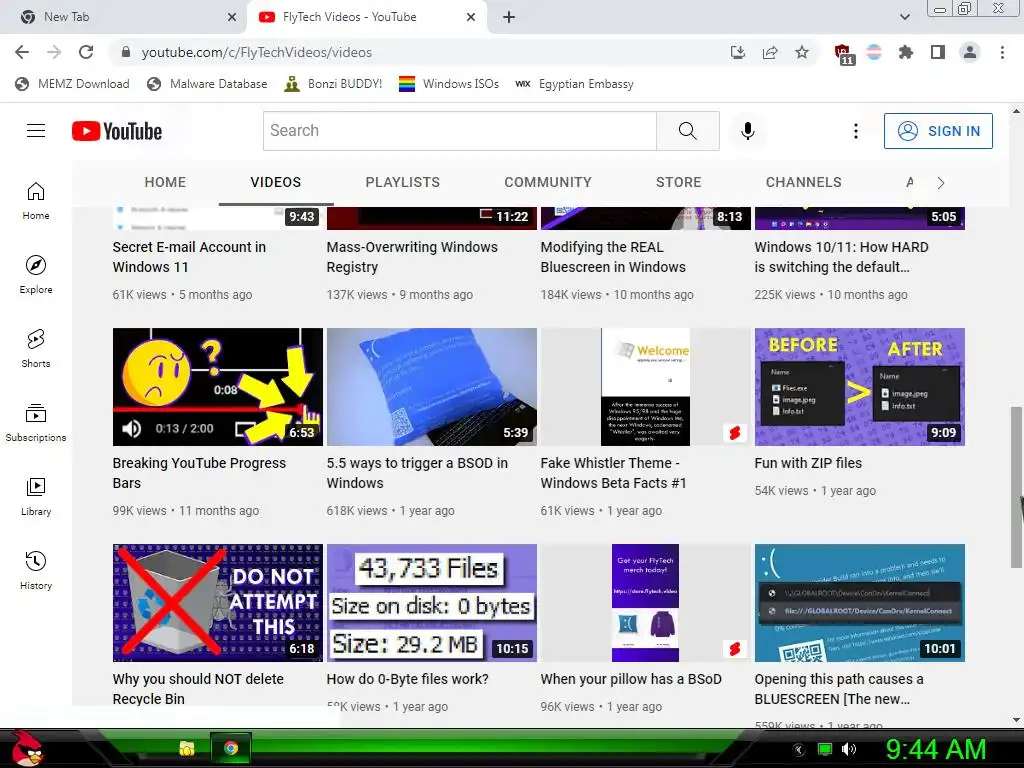The height and width of the screenshot is (768, 1024).
Task: Open the Extensions puzzle icon
Action: [906, 52]
